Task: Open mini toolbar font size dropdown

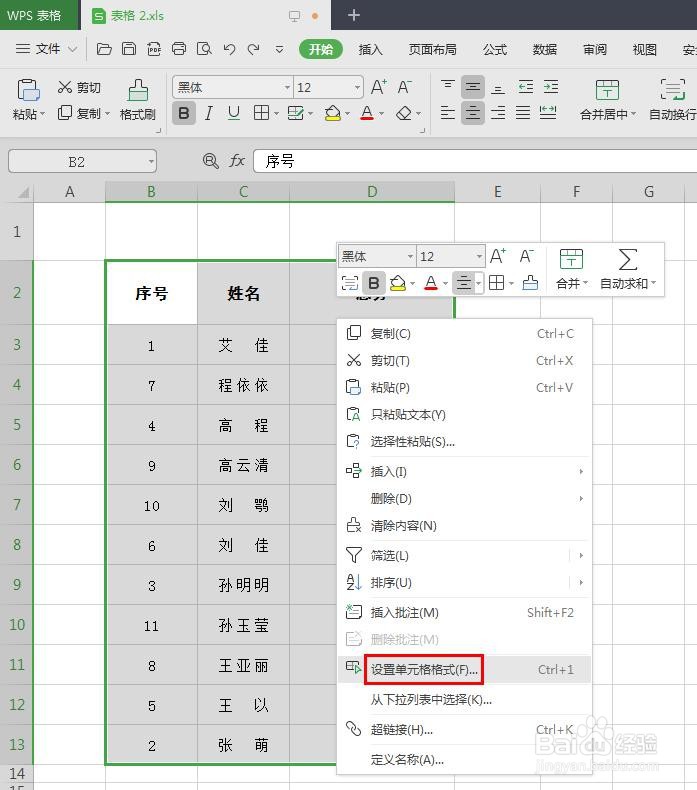Action: click(479, 256)
